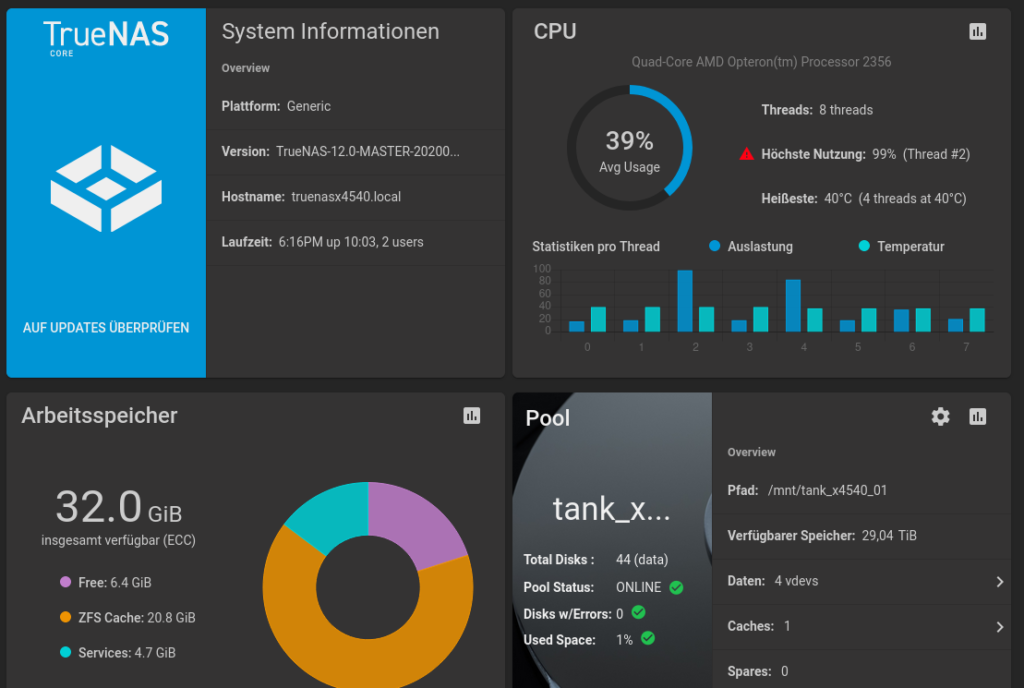
Task: Click Statistiken pro Thread label
Action: [x=596, y=247]
